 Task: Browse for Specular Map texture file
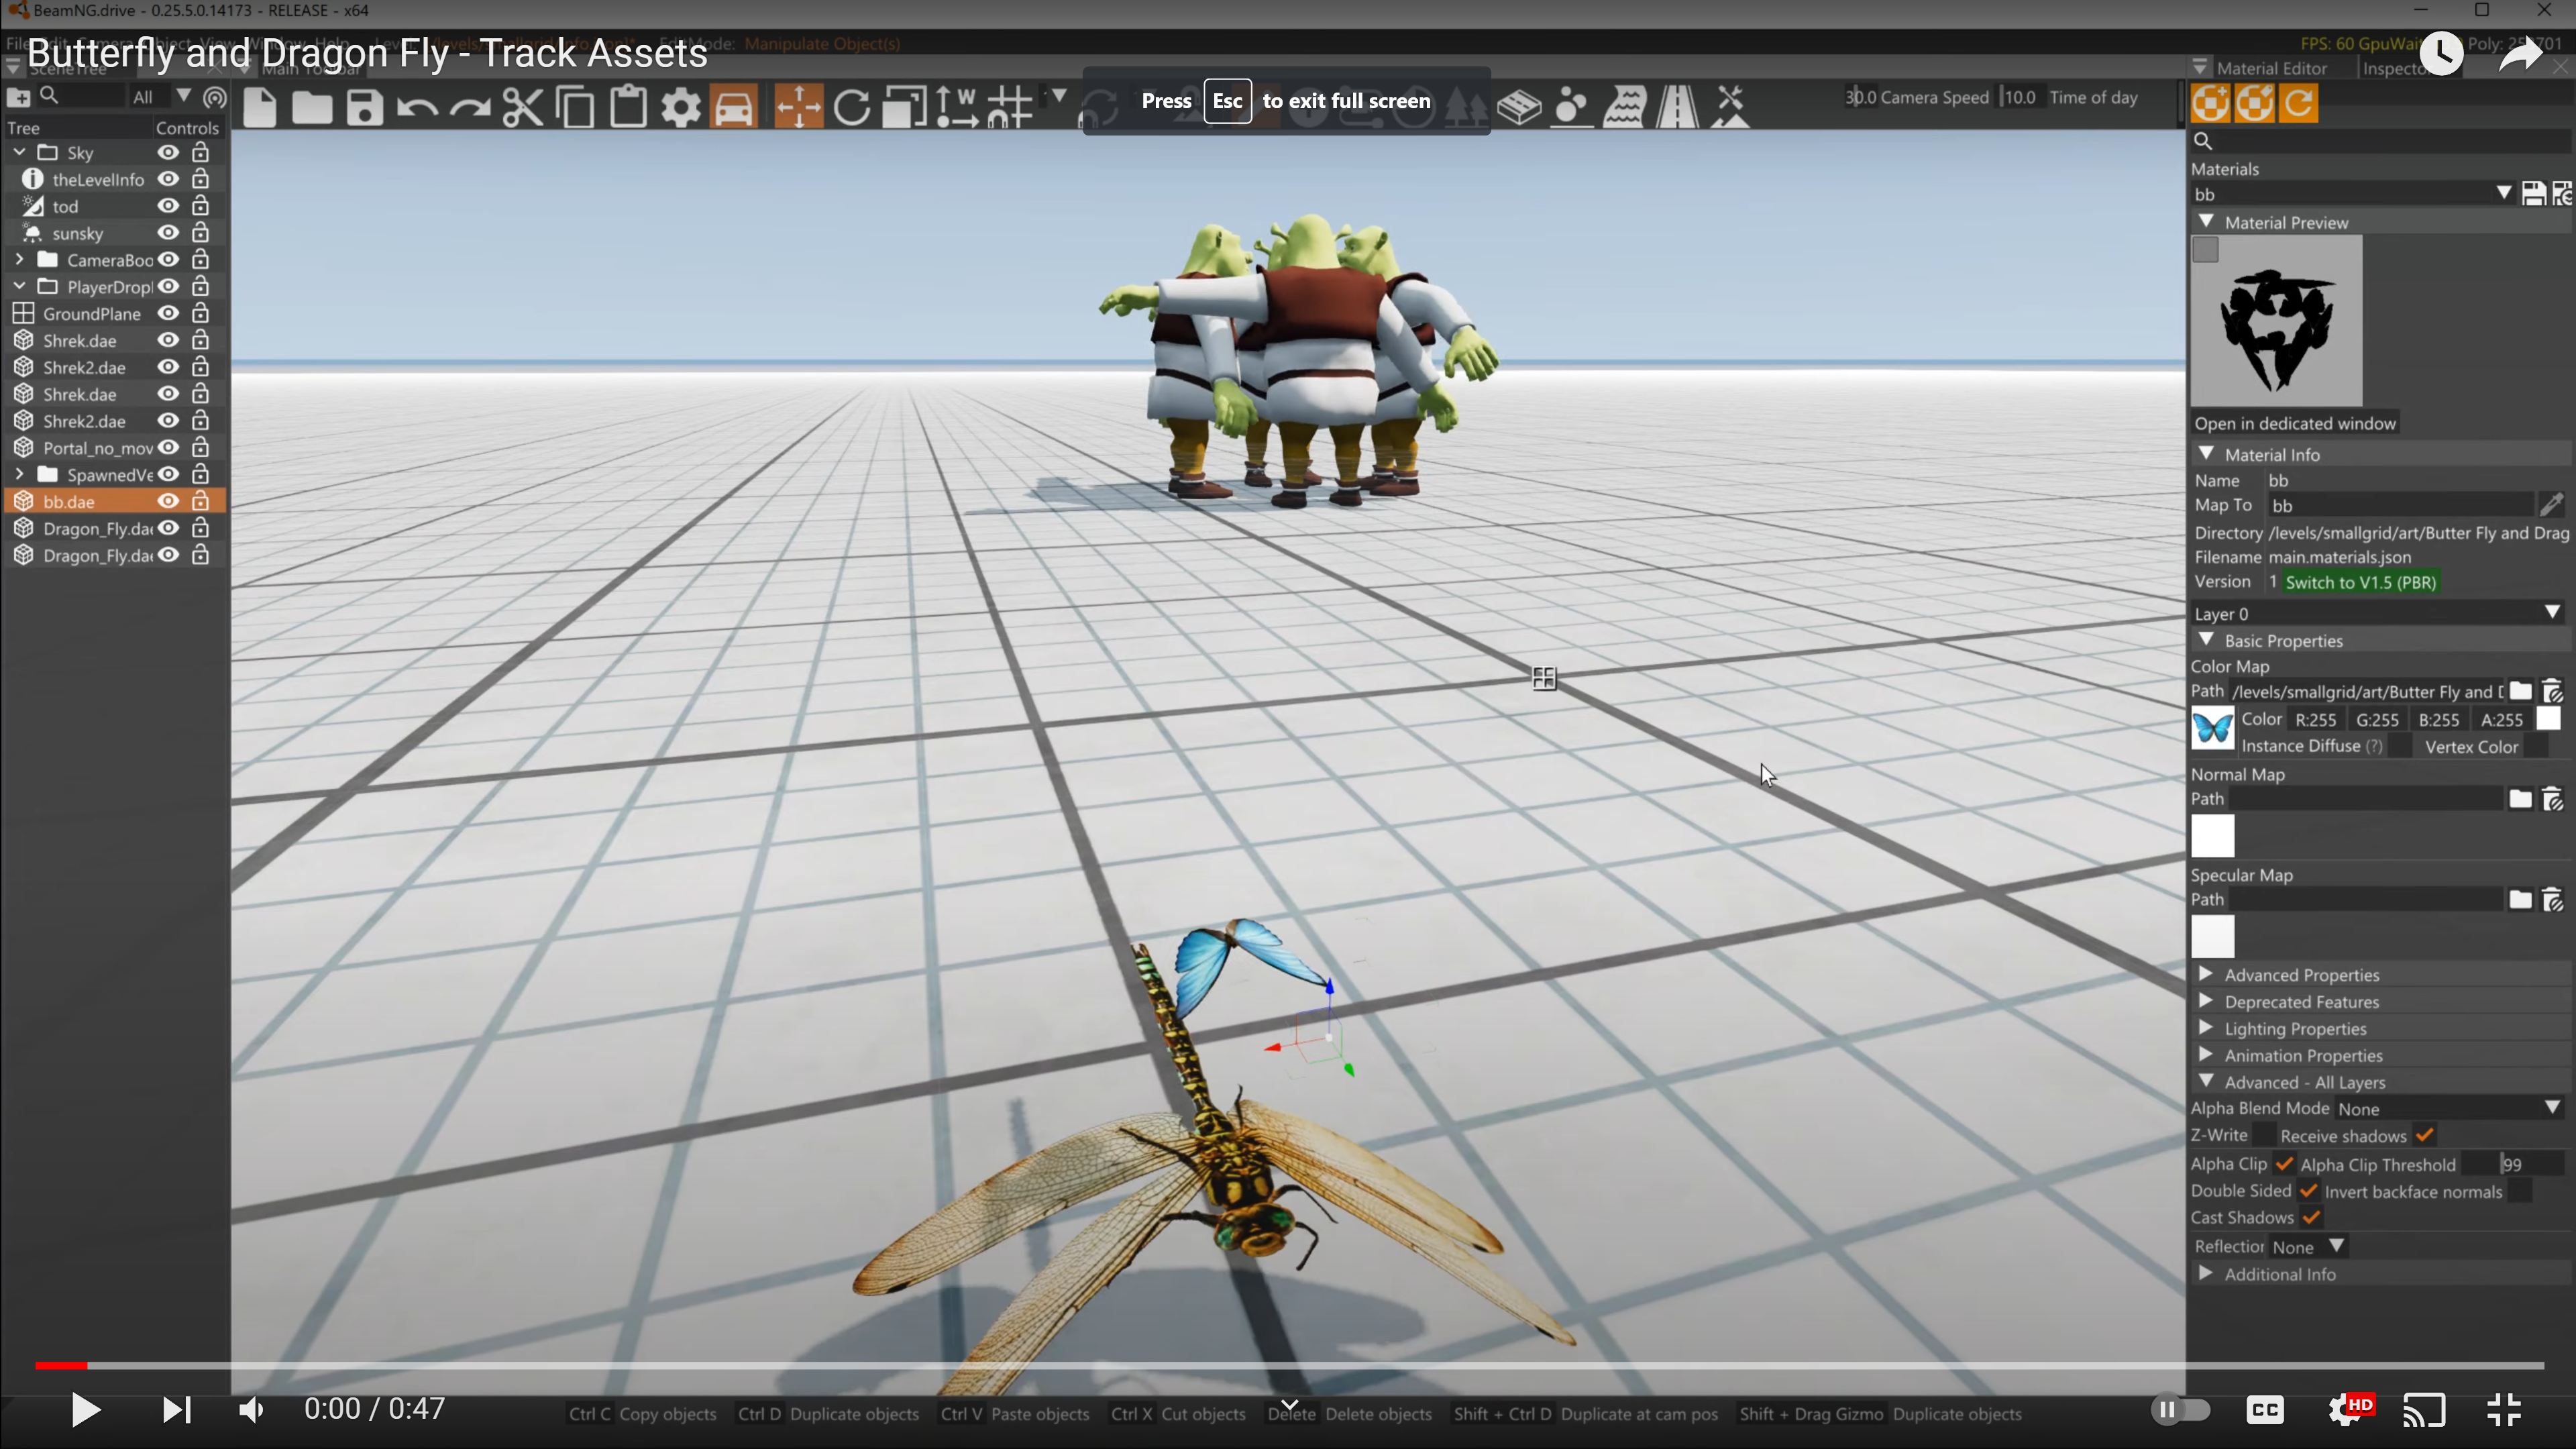click(x=2520, y=900)
